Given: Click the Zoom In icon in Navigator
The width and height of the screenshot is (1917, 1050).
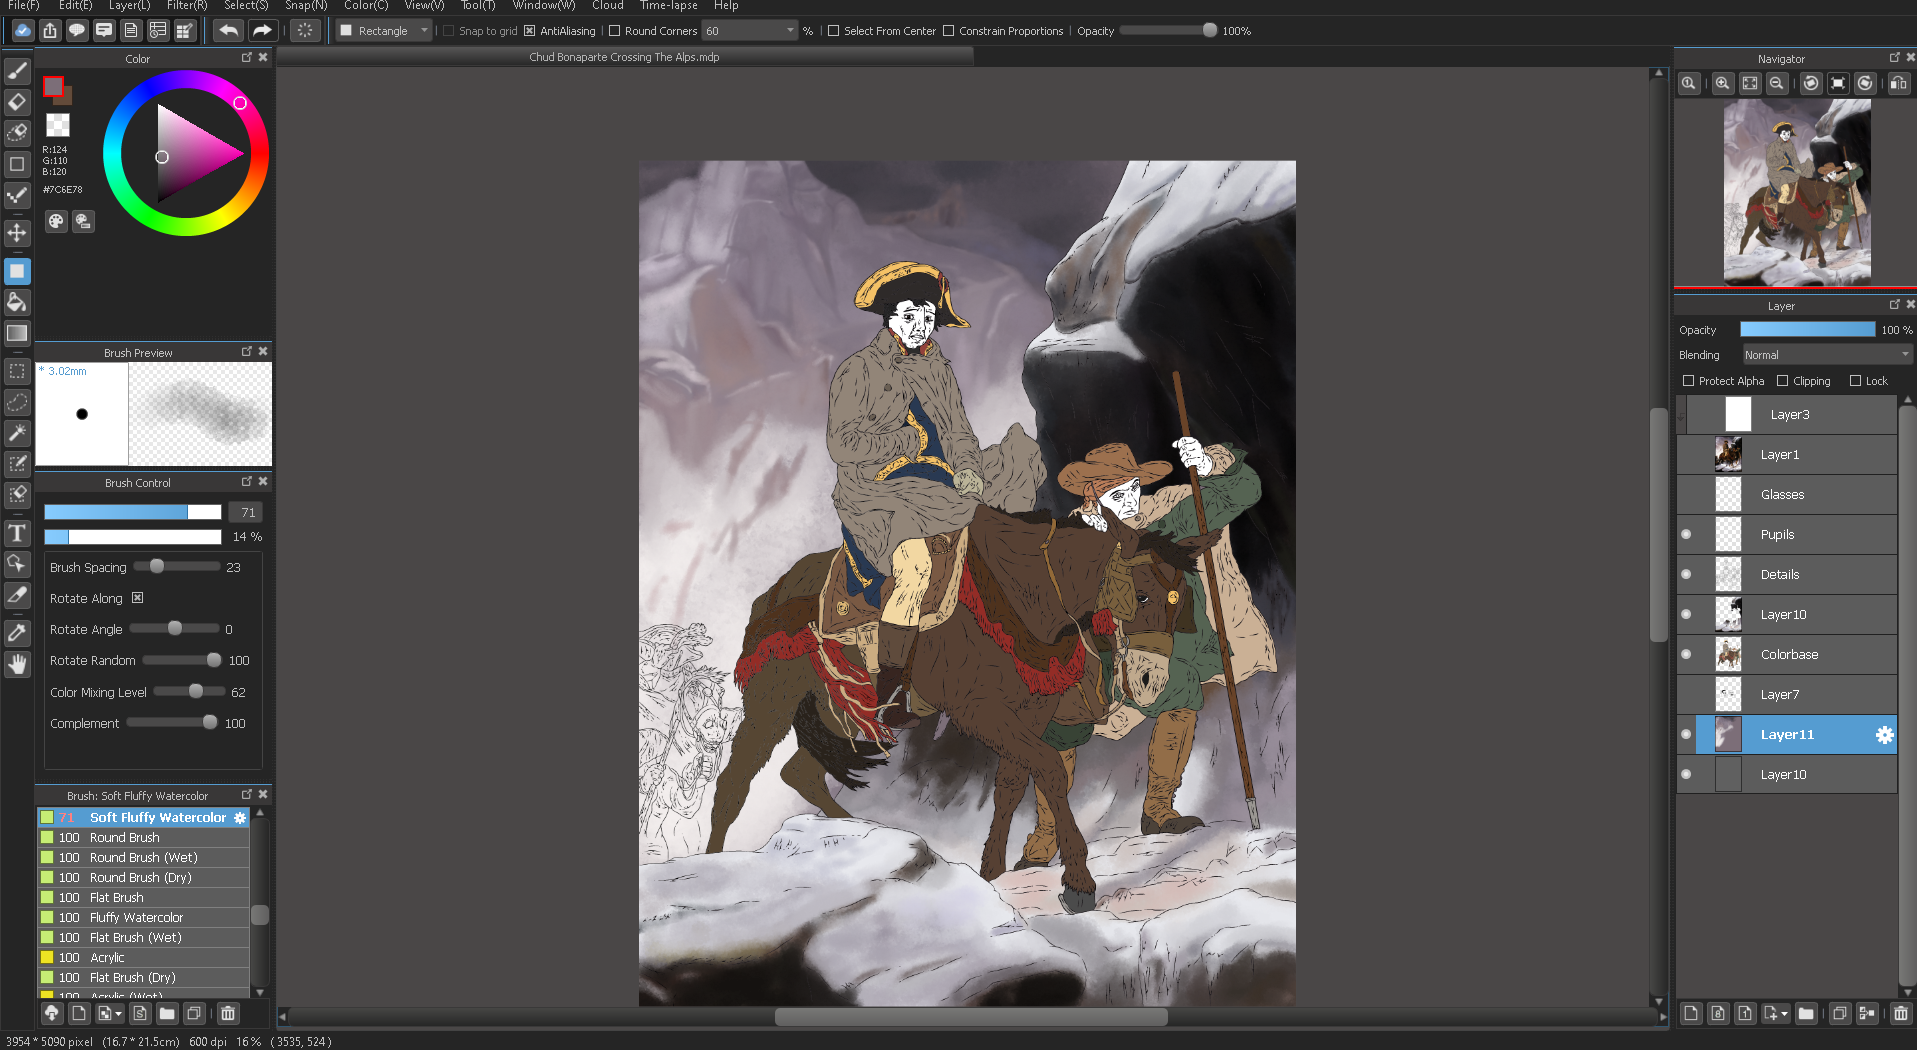Looking at the screenshot, I should click(1722, 84).
